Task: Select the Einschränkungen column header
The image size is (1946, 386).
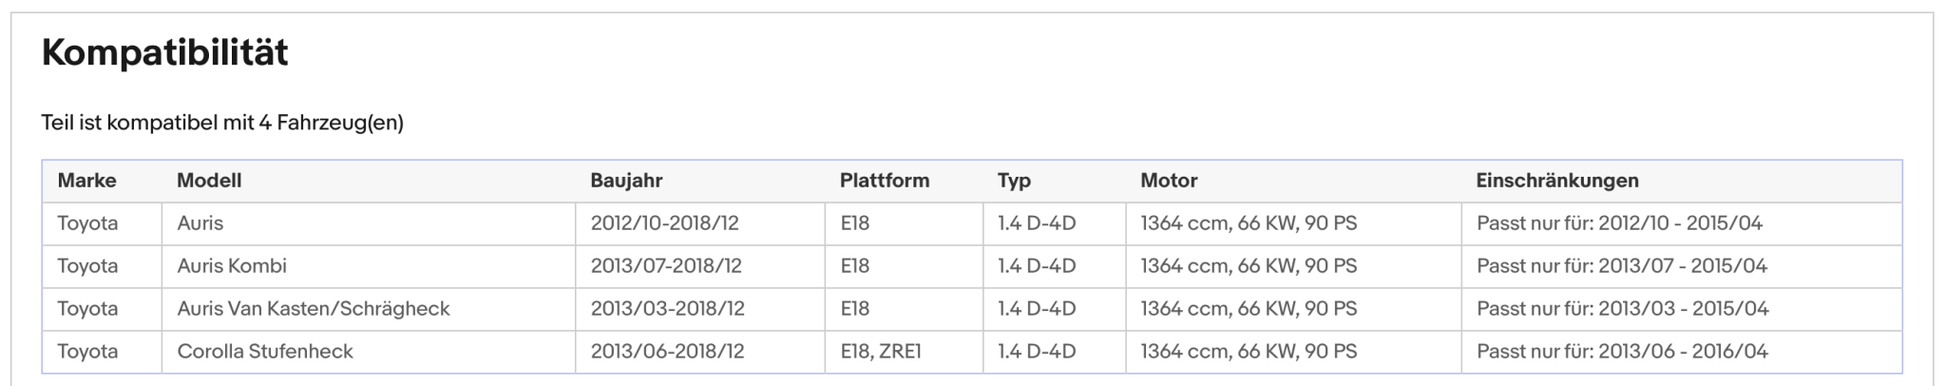Action: (x=1557, y=181)
